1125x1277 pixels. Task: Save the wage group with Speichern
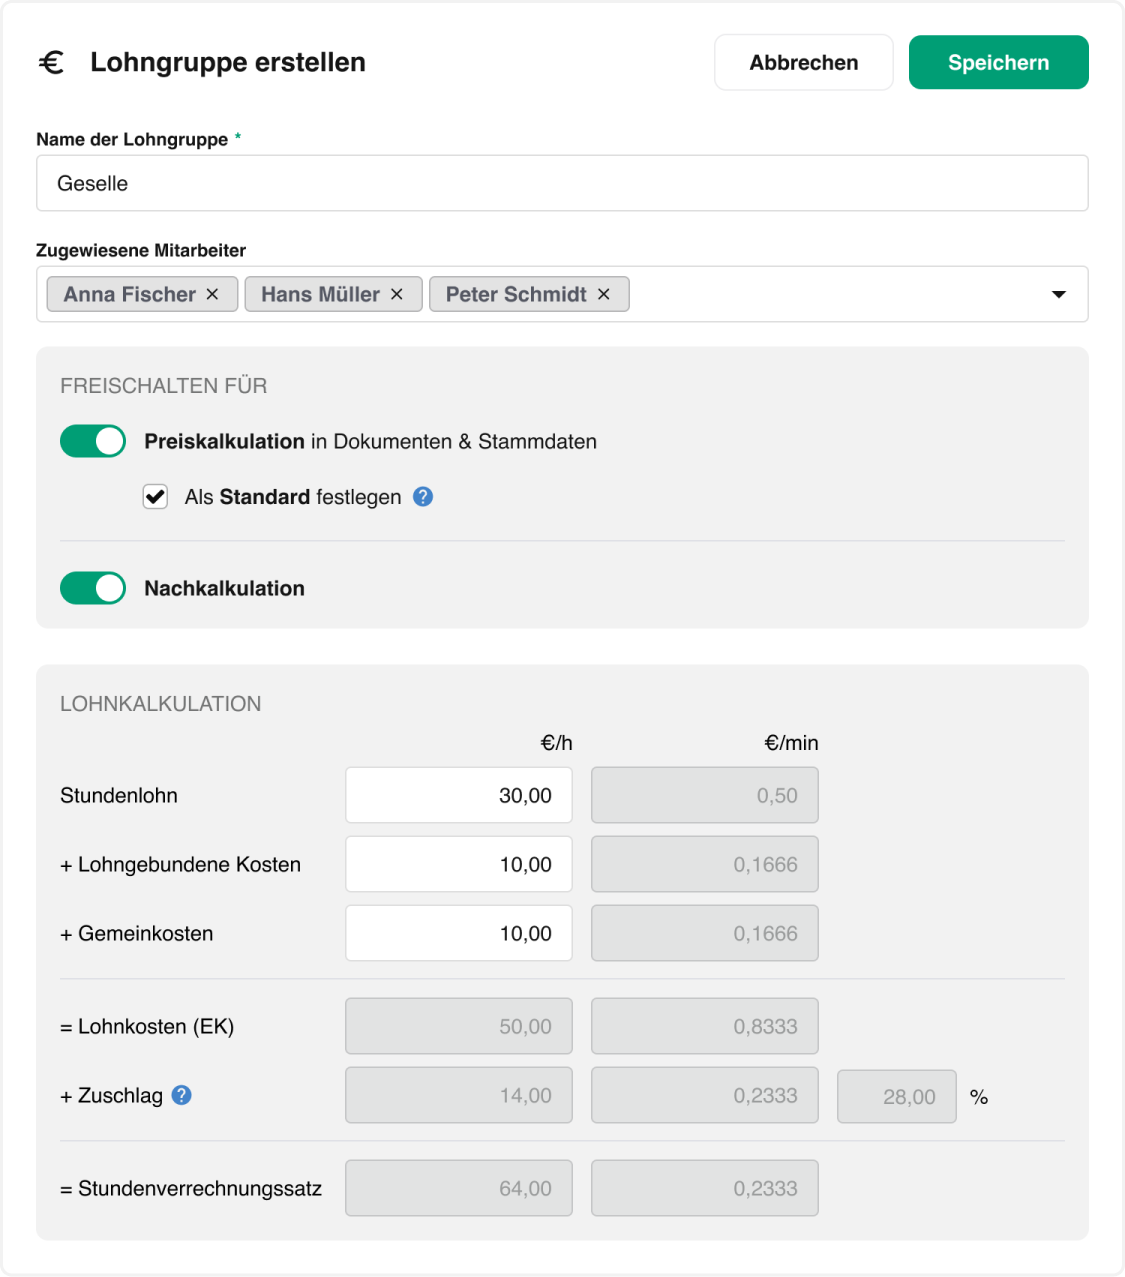[999, 62]
